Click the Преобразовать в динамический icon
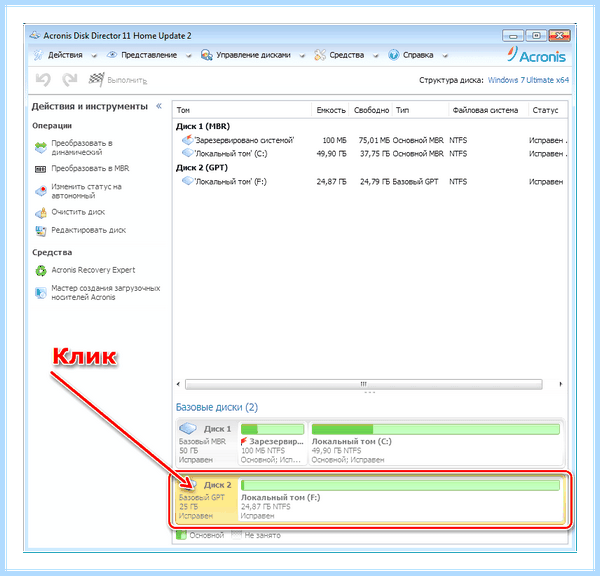This screenshot has height=576, width=600. click(x=41, y=148)
